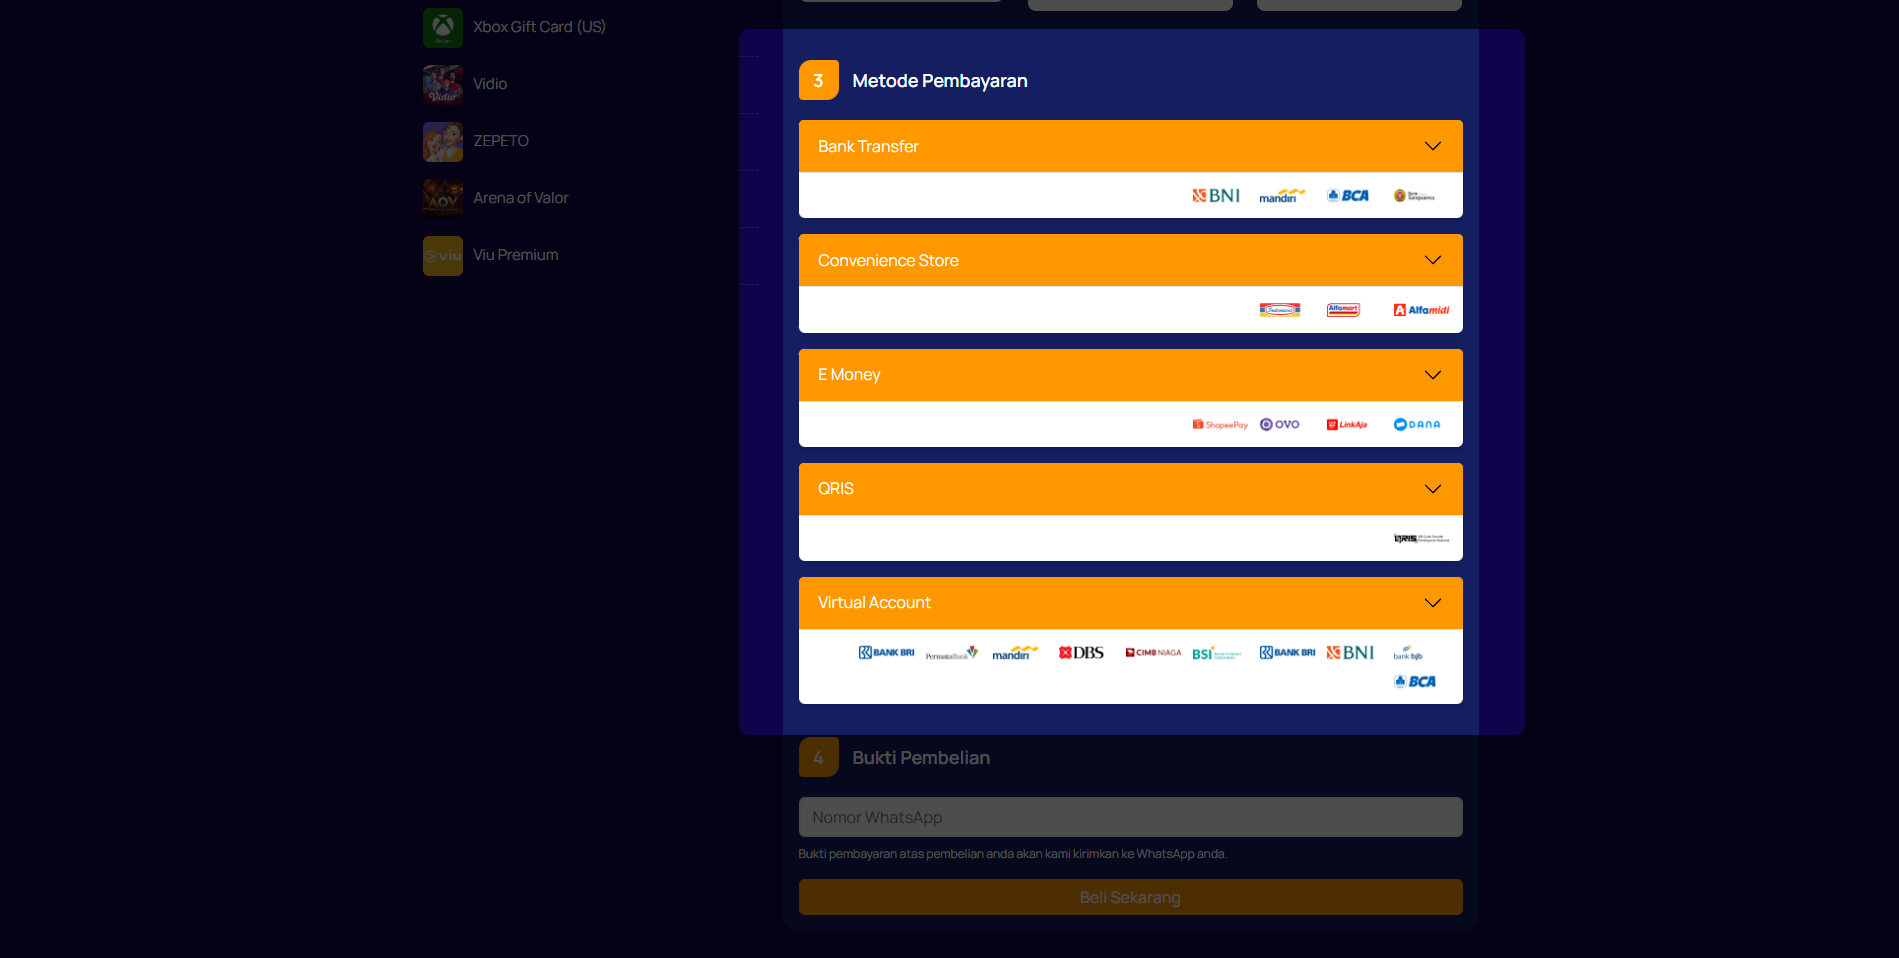1899x958 pixels.
Task: Pick the Alfamart logo
Action: (1343, 310)
